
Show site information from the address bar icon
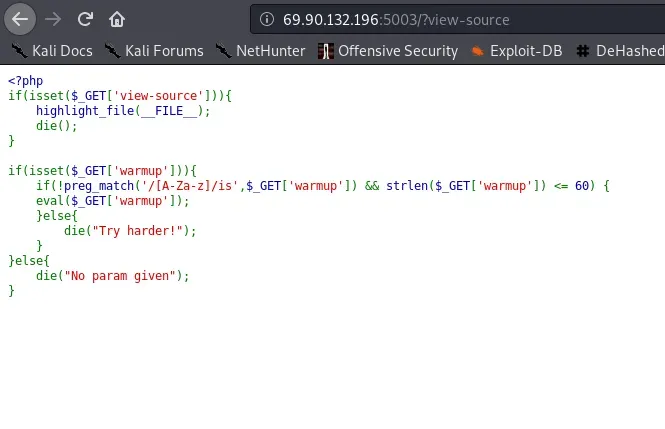(x=265, y=19)
